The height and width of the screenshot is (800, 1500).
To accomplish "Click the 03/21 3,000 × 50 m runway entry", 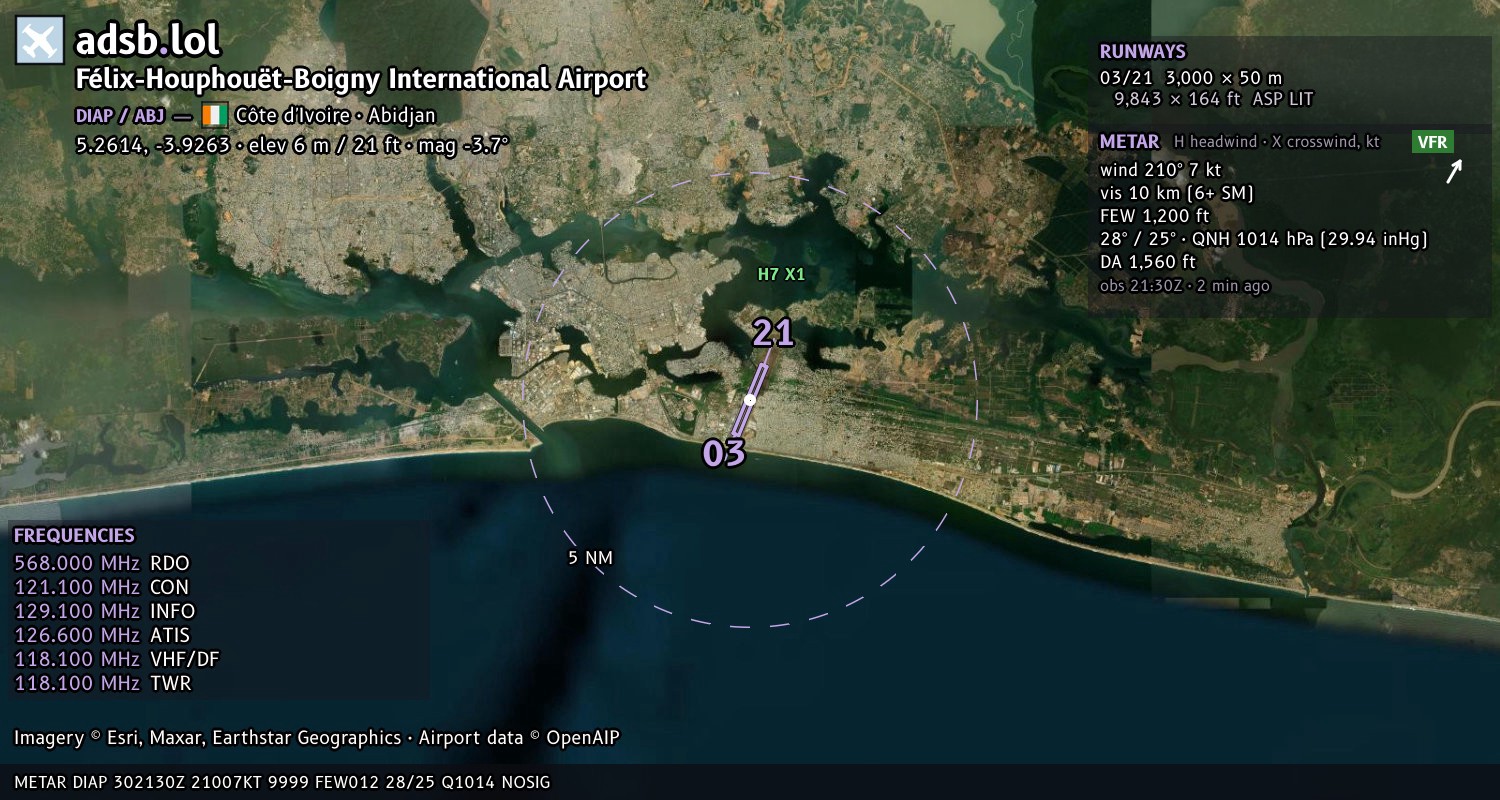I will click(x=1191, y=77).
